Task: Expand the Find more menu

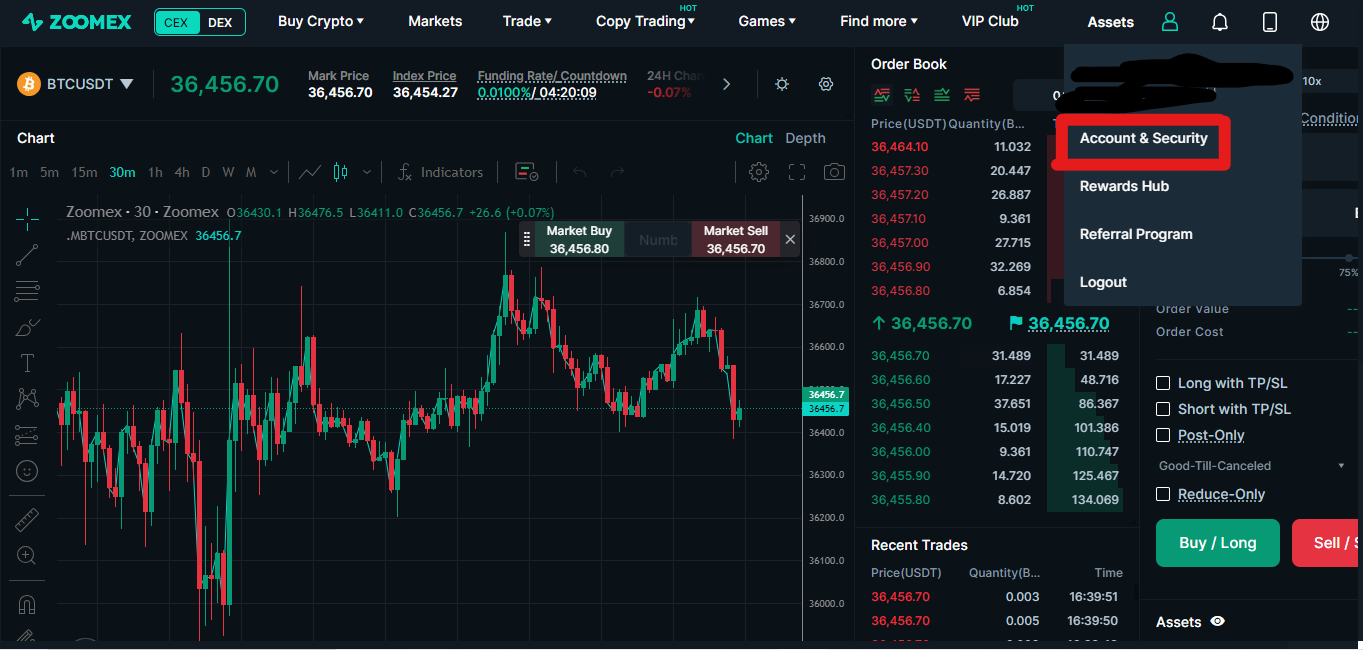Action: (x=878, y=21)
